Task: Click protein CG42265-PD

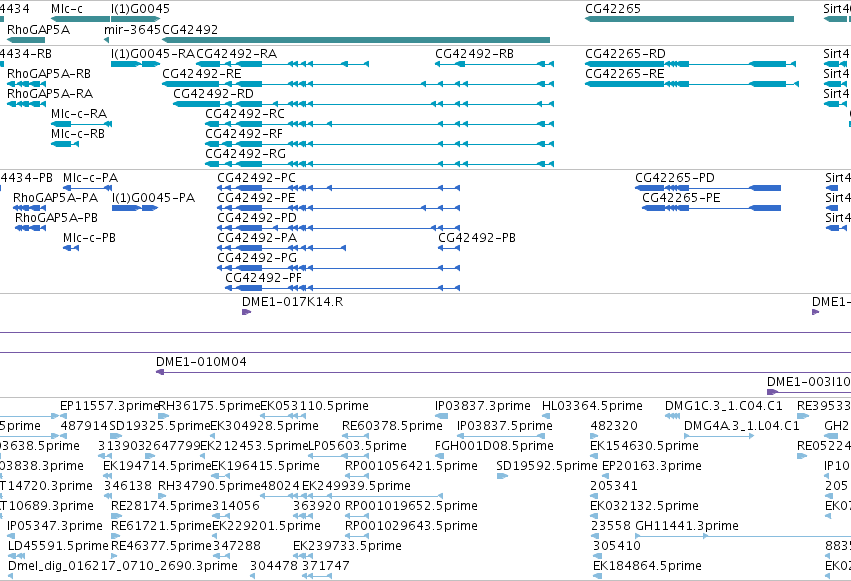Action: 708,188
